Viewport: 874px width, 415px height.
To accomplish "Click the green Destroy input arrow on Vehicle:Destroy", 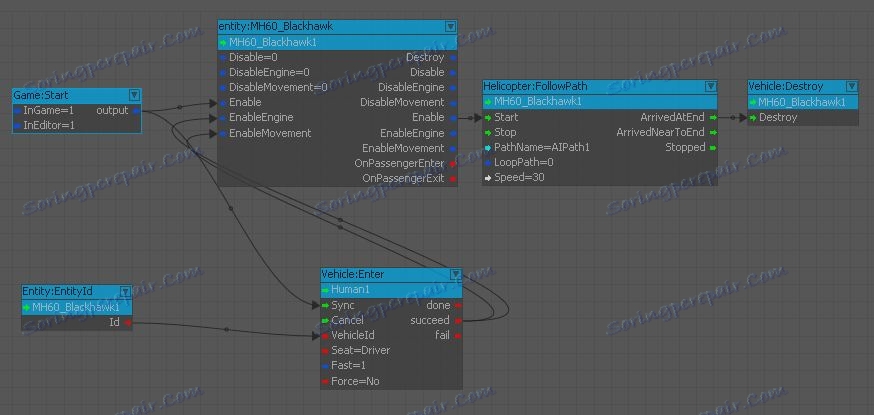I will pos(753,118).
